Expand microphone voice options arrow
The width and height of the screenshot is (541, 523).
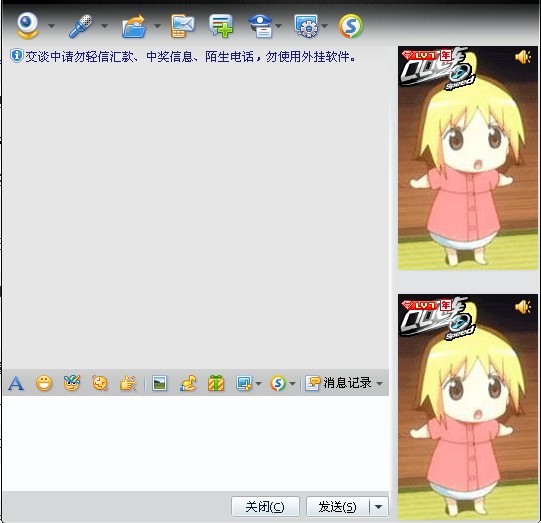(104, 26)
